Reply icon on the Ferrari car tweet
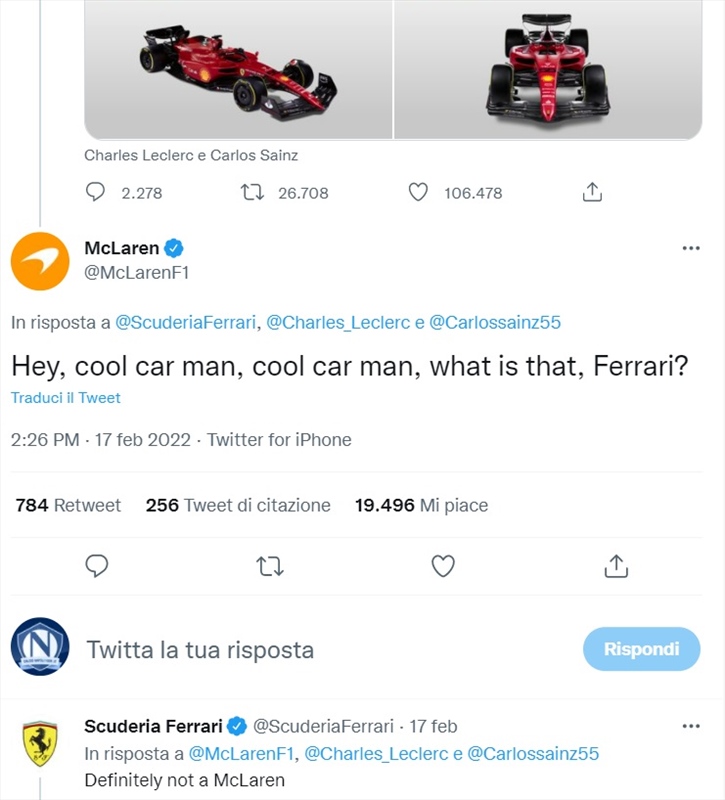The image size is (725, 800). (x=95, y=192)
